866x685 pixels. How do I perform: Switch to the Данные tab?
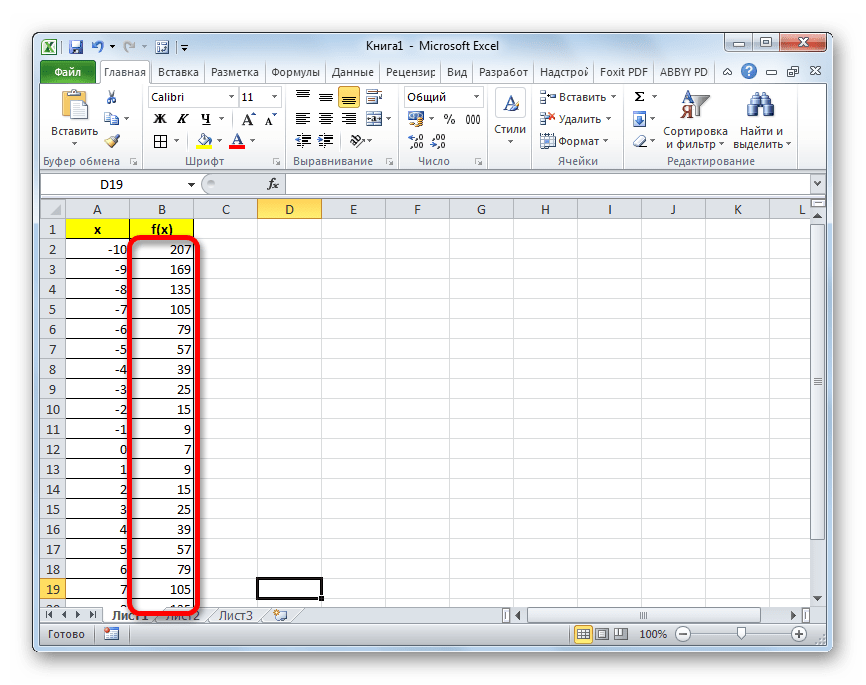pos(352,72)
